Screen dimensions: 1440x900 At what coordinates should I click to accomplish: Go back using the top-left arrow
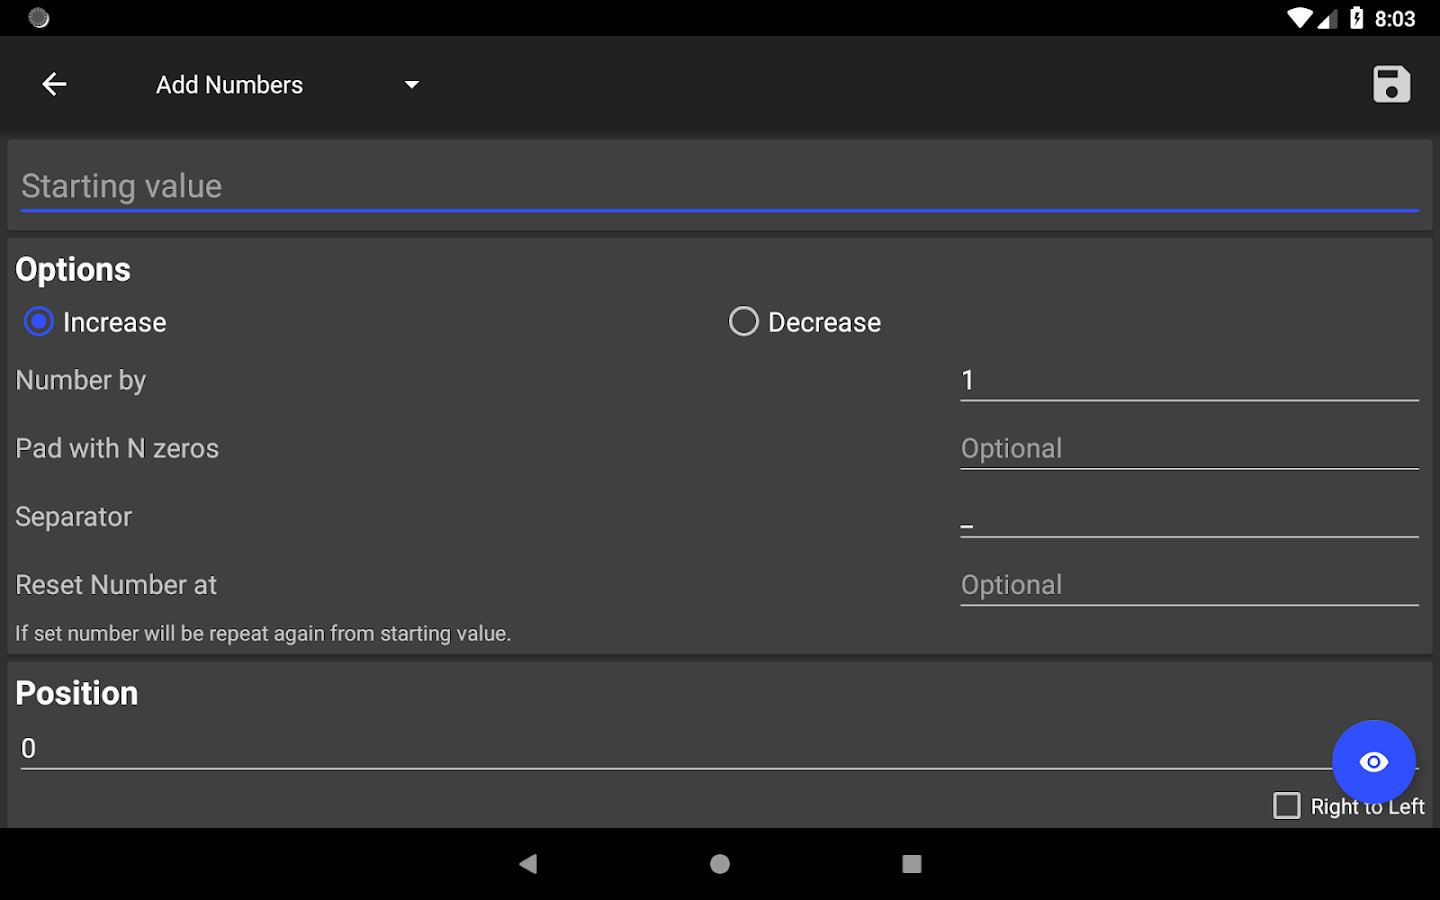[54, 85]
